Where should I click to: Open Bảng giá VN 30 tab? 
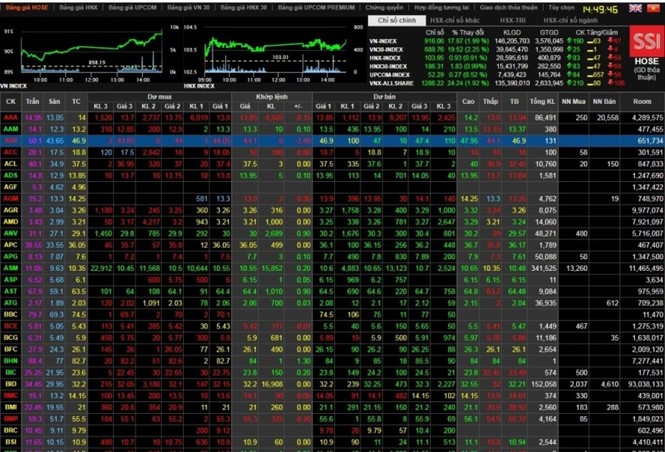[x=188, y=8]
